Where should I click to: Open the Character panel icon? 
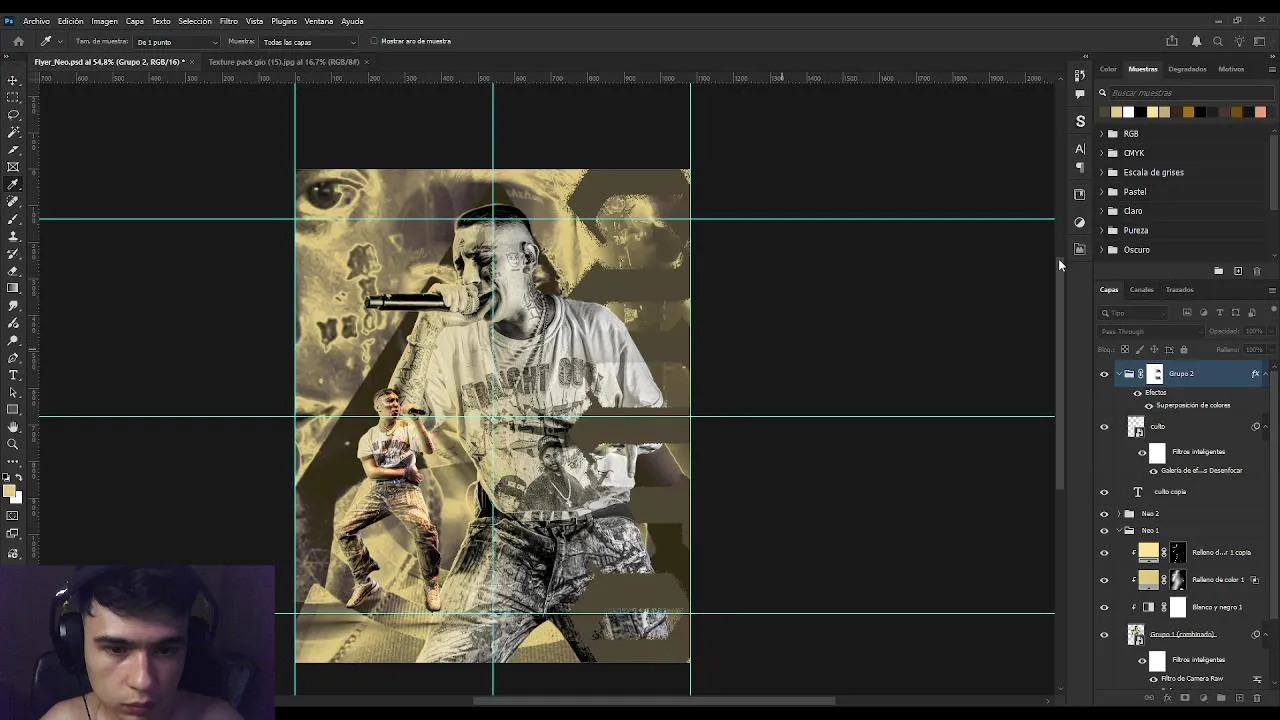pos(1080,149)
